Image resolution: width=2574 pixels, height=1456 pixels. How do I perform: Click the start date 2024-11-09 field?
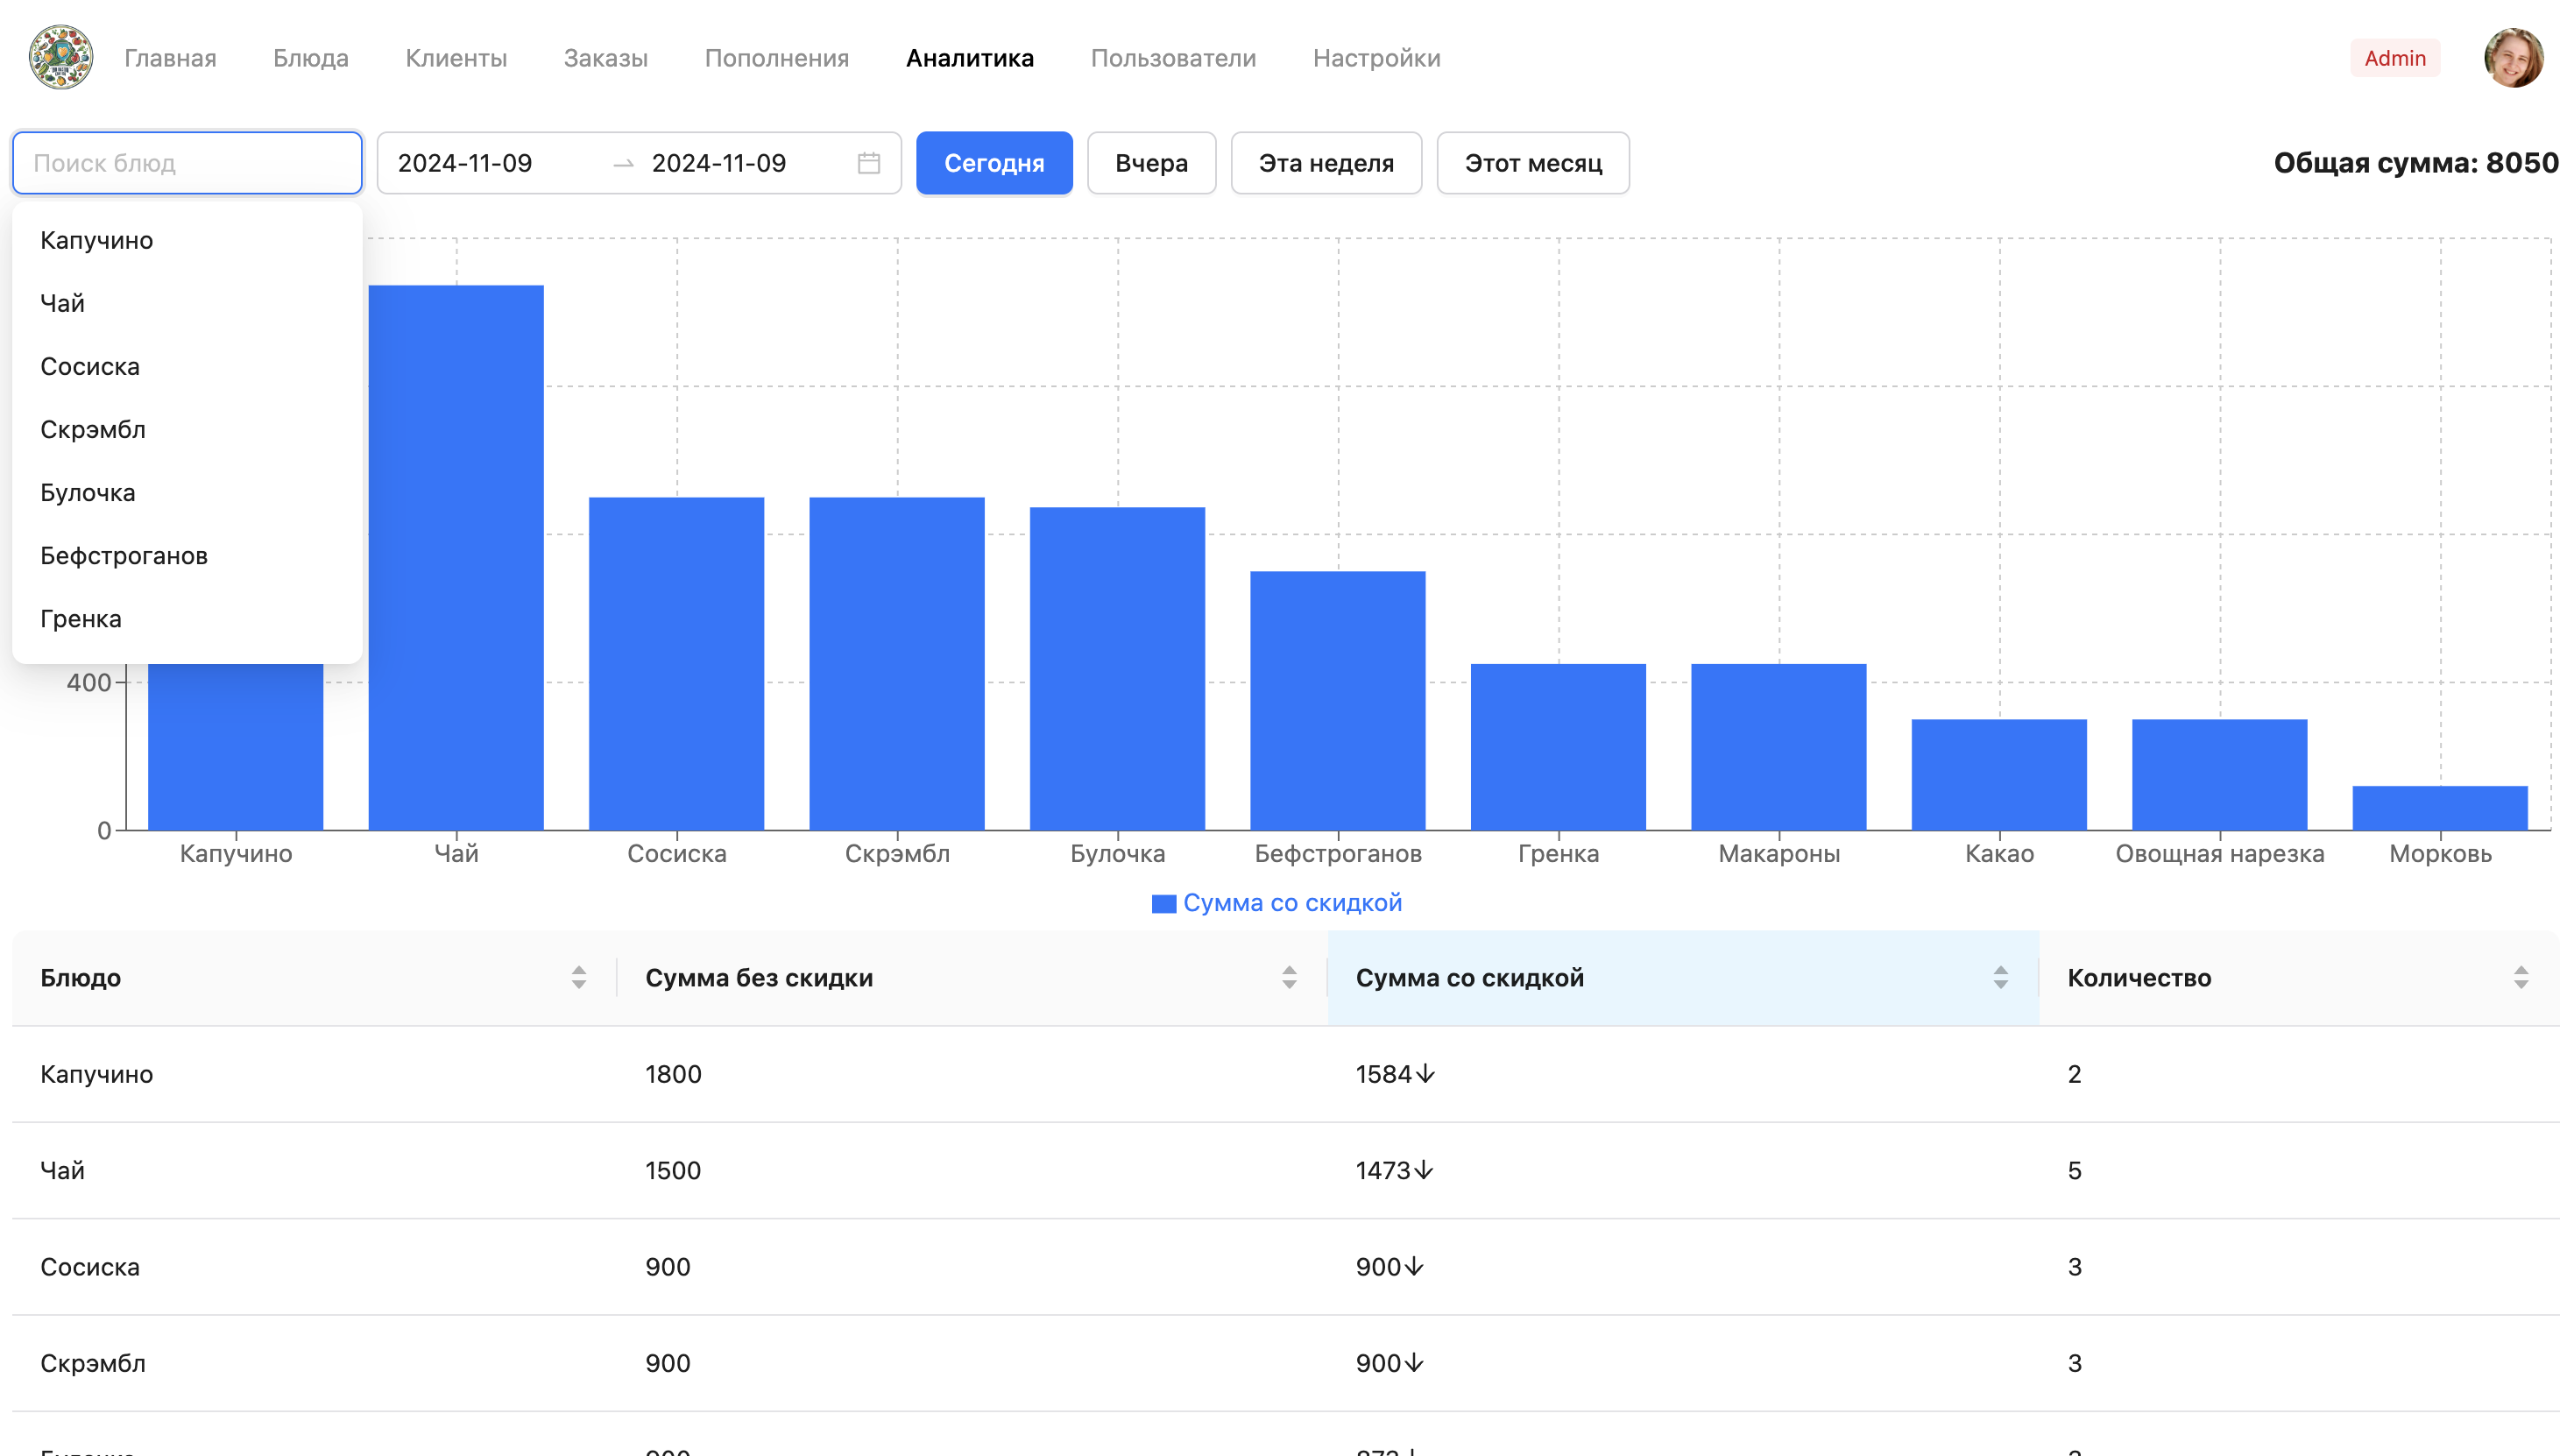point(467,163)
